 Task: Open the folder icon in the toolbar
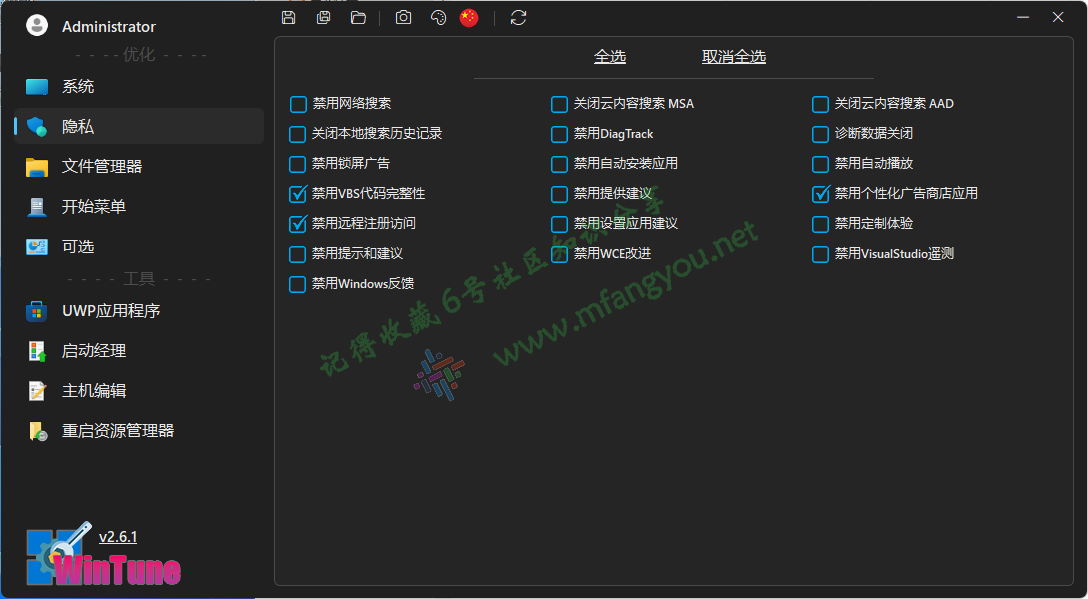[x=358, y=18]
